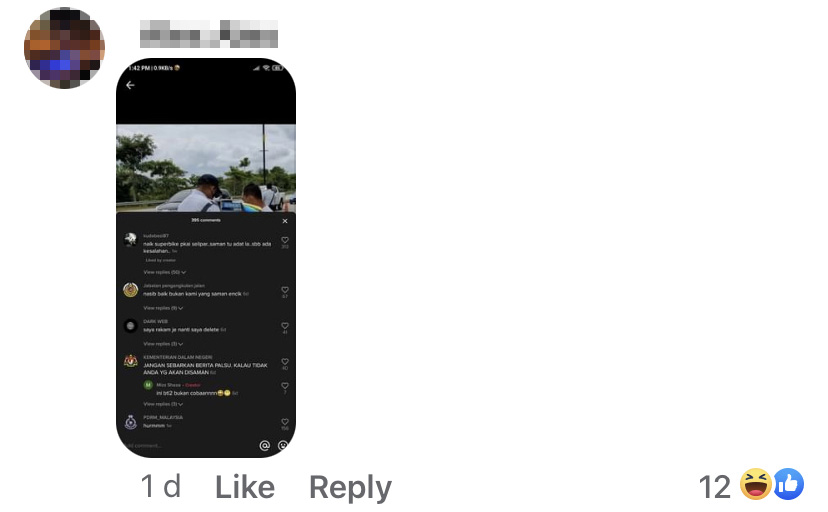Toggle heart on the superbike selipar comment
Screen dimensions: 828x512
pyautogui.click(x=285, y=240)
